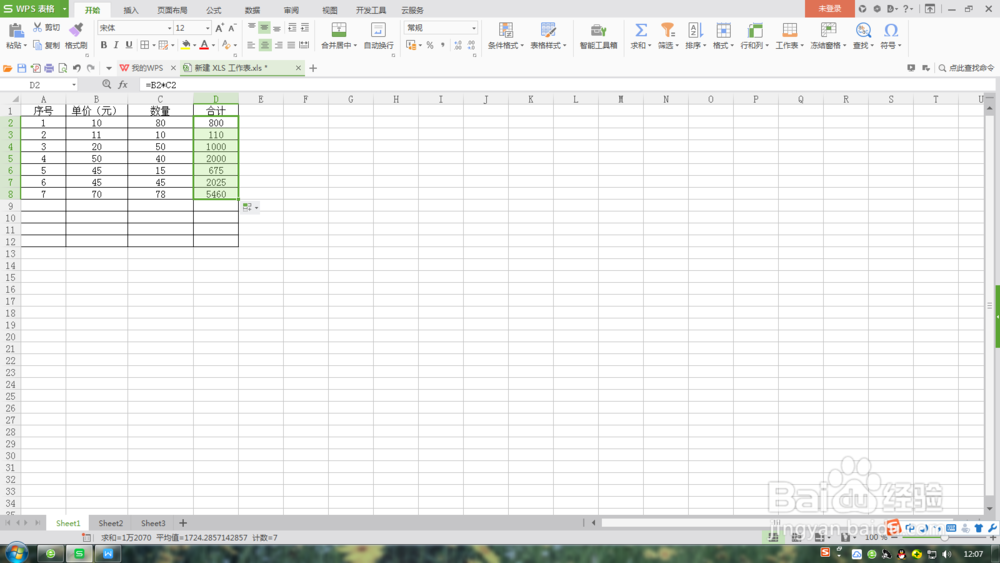Increase font size with the A+ icon
The height and width of the screenshot is (563, 1000).
(219, 28)
